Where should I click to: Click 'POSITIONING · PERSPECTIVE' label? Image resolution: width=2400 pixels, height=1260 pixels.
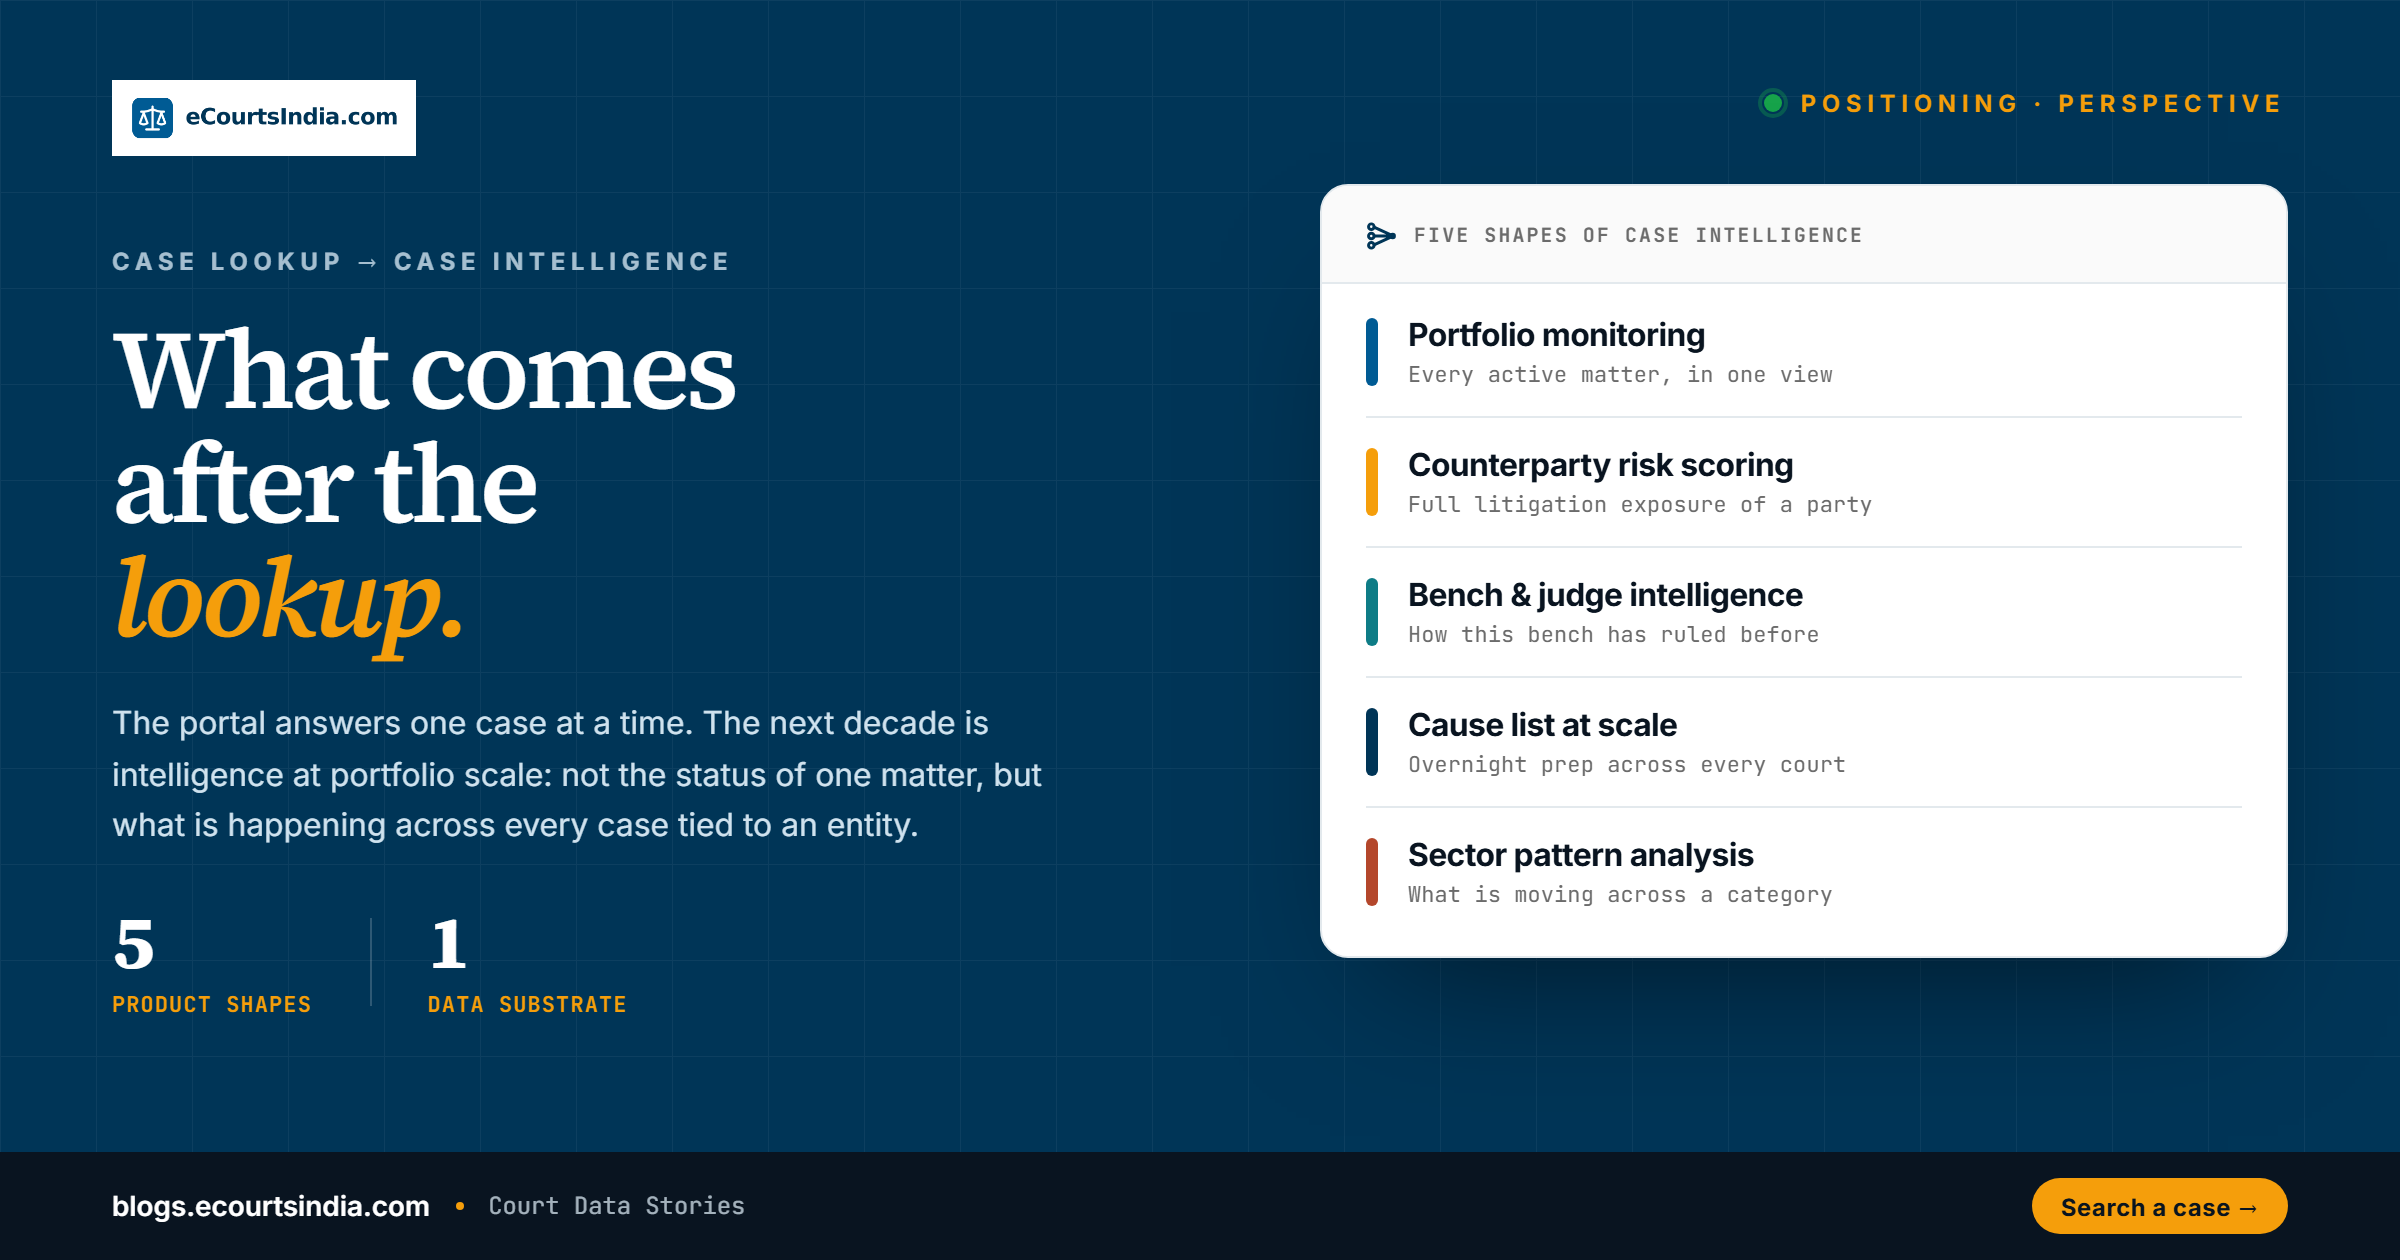tap(2040, 104)
